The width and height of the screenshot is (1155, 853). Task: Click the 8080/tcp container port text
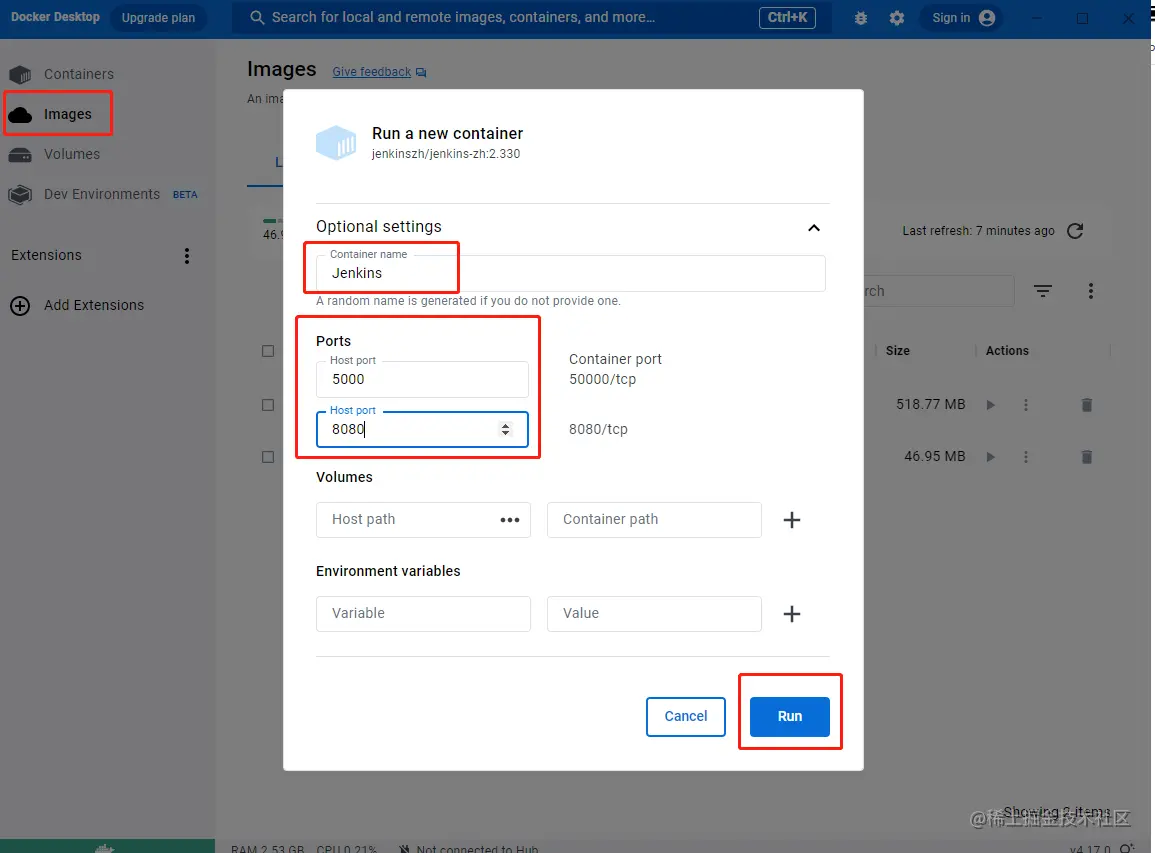point(598,429)
